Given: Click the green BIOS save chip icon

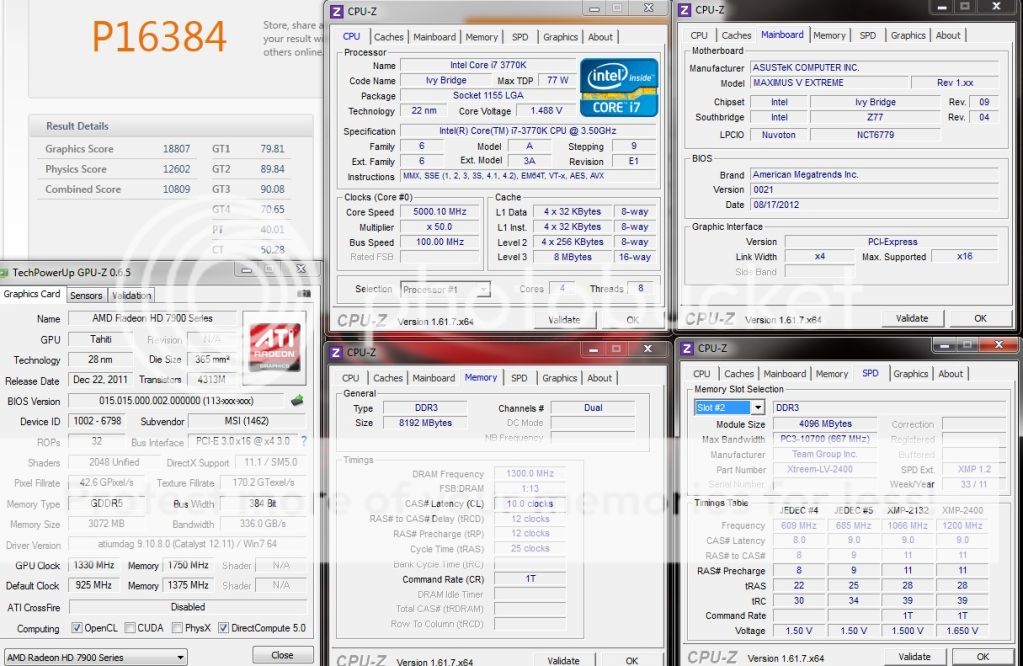Looking at the screenshot, I should [297, 401].
